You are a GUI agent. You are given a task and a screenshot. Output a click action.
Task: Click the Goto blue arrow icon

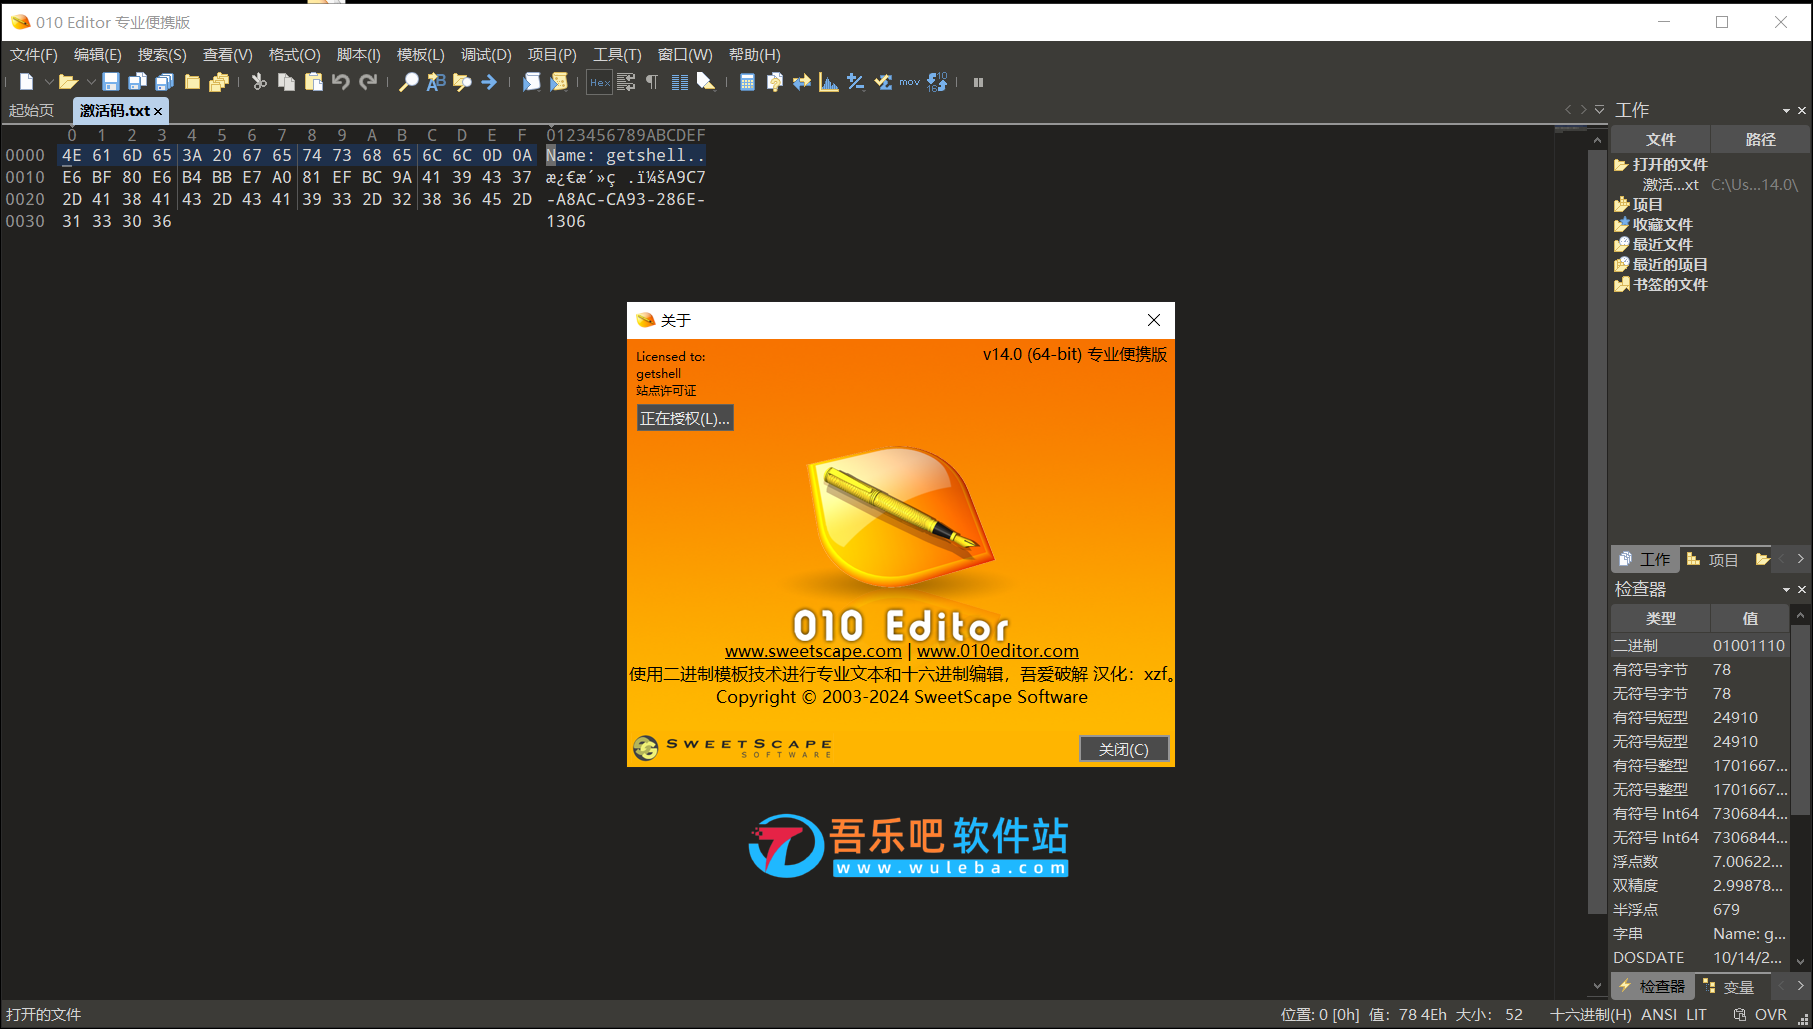489,82
